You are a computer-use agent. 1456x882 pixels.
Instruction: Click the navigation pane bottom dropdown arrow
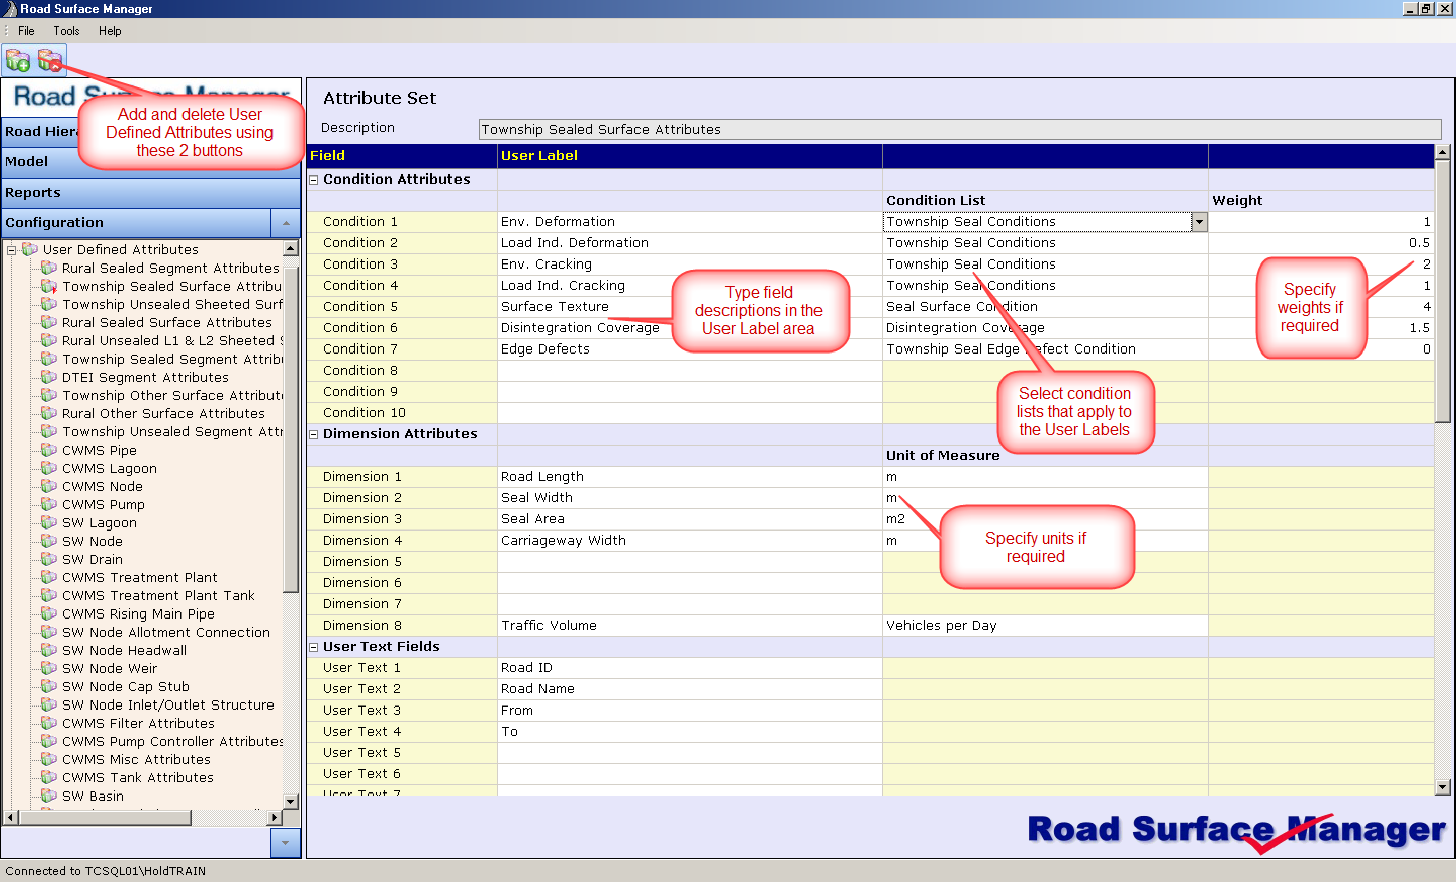point(285,843)
